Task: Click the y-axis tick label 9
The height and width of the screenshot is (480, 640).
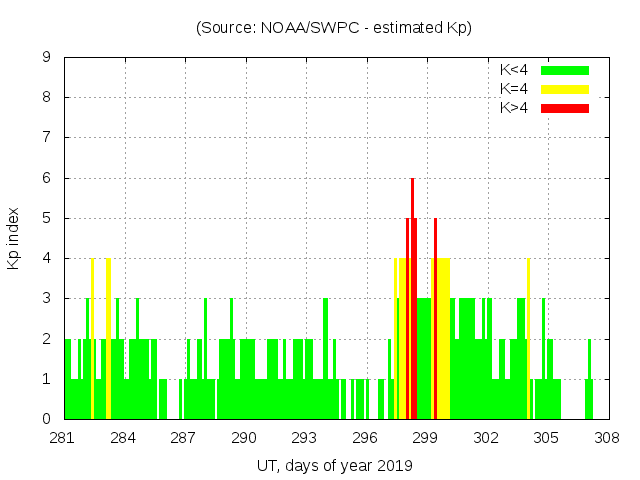Action: tap(47, 58)
